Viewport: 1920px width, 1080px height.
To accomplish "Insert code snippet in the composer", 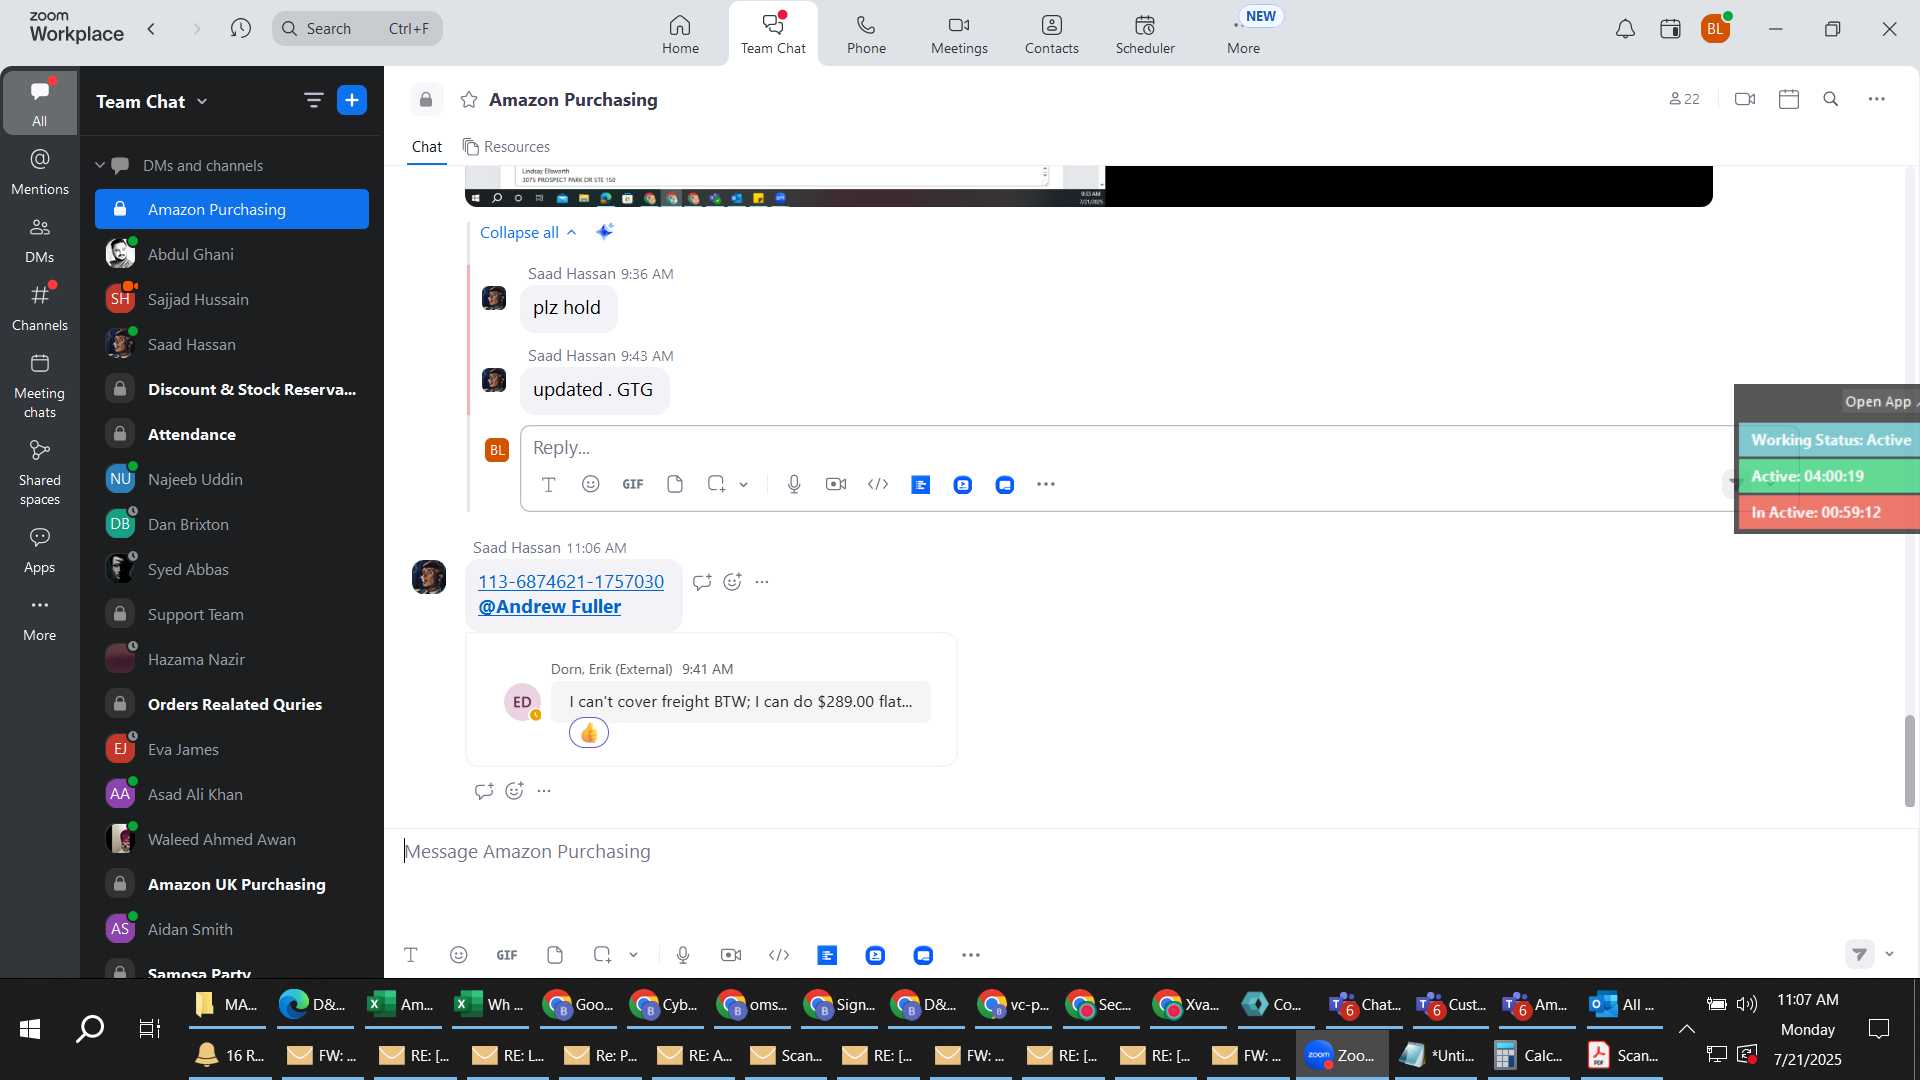I will pos(779,955).
